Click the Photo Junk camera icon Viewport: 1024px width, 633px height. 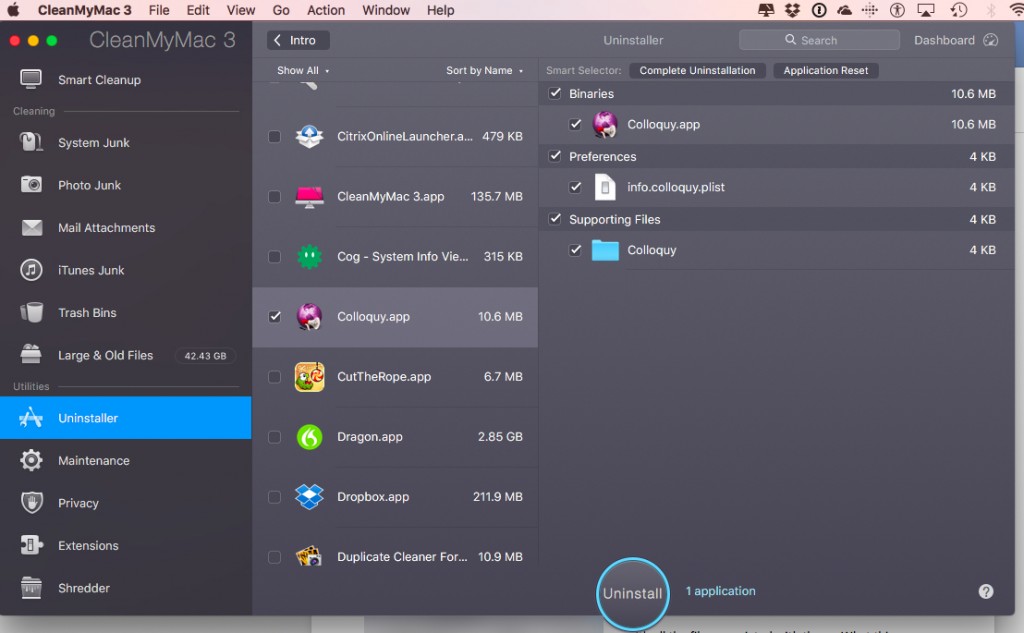pos(31,185)
